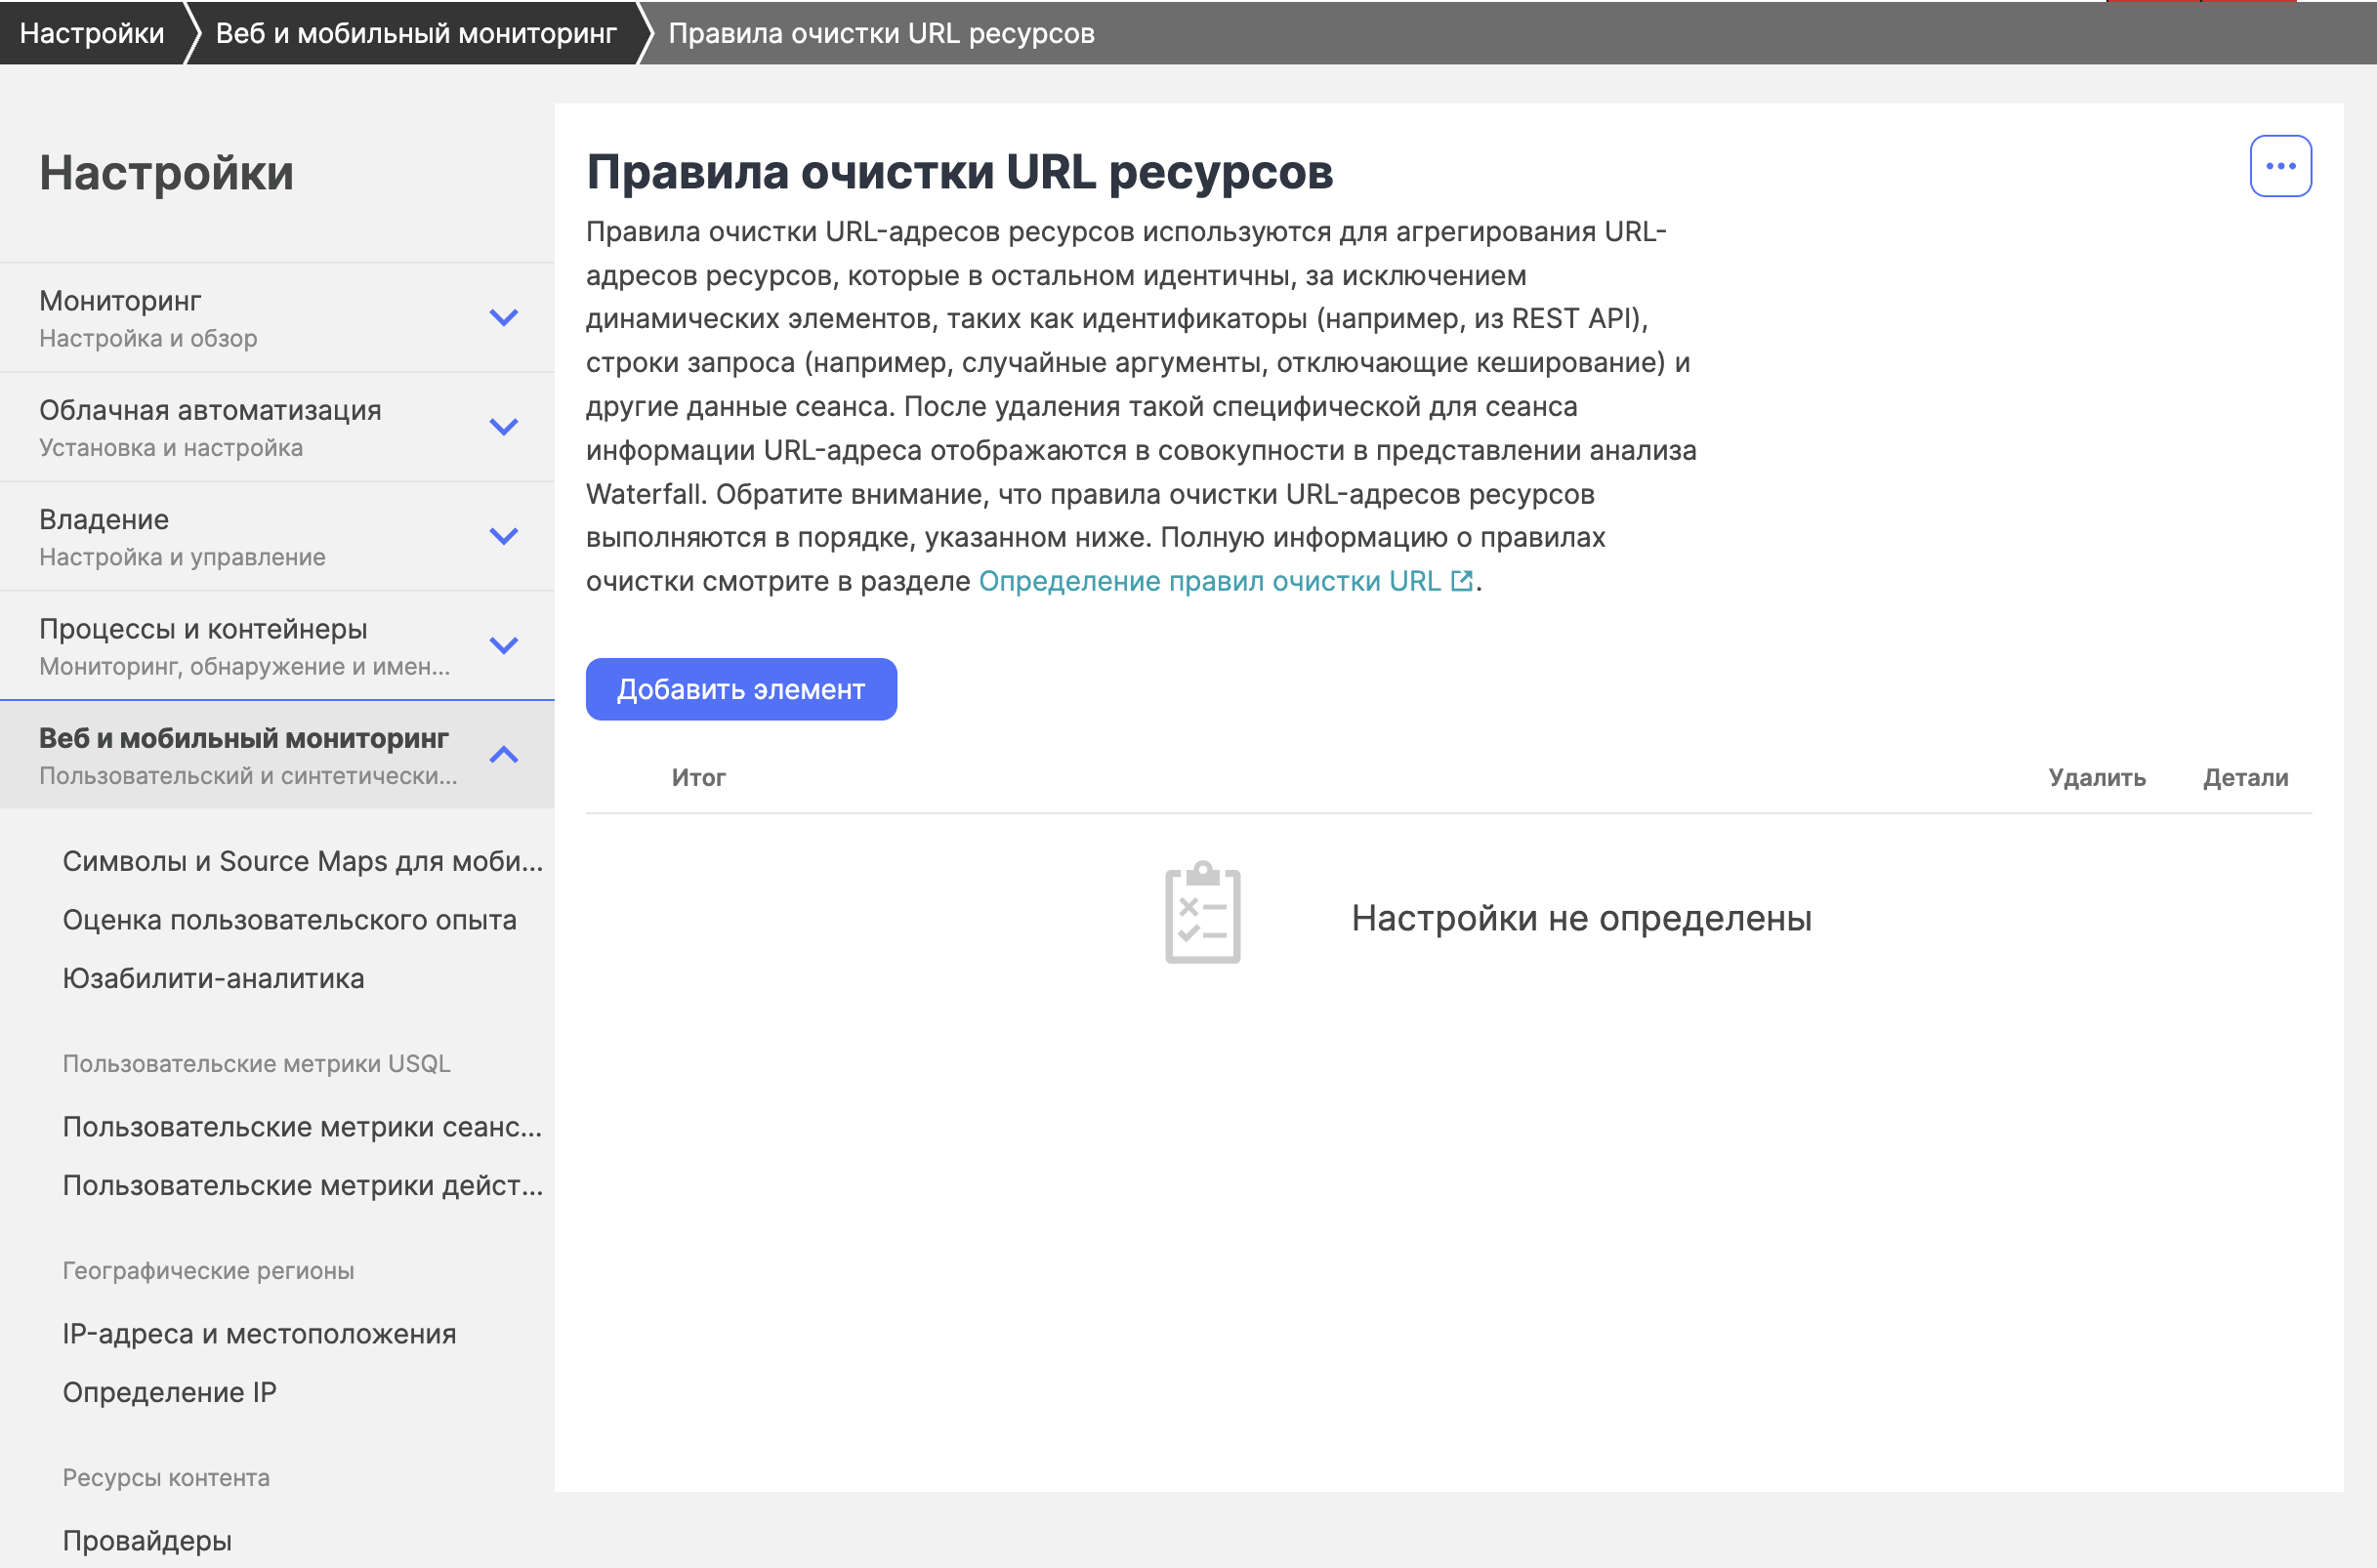The image size is (2377, 1568).
Task: Open the Определение правил очистки URL link
Action: pos(1208,580)
